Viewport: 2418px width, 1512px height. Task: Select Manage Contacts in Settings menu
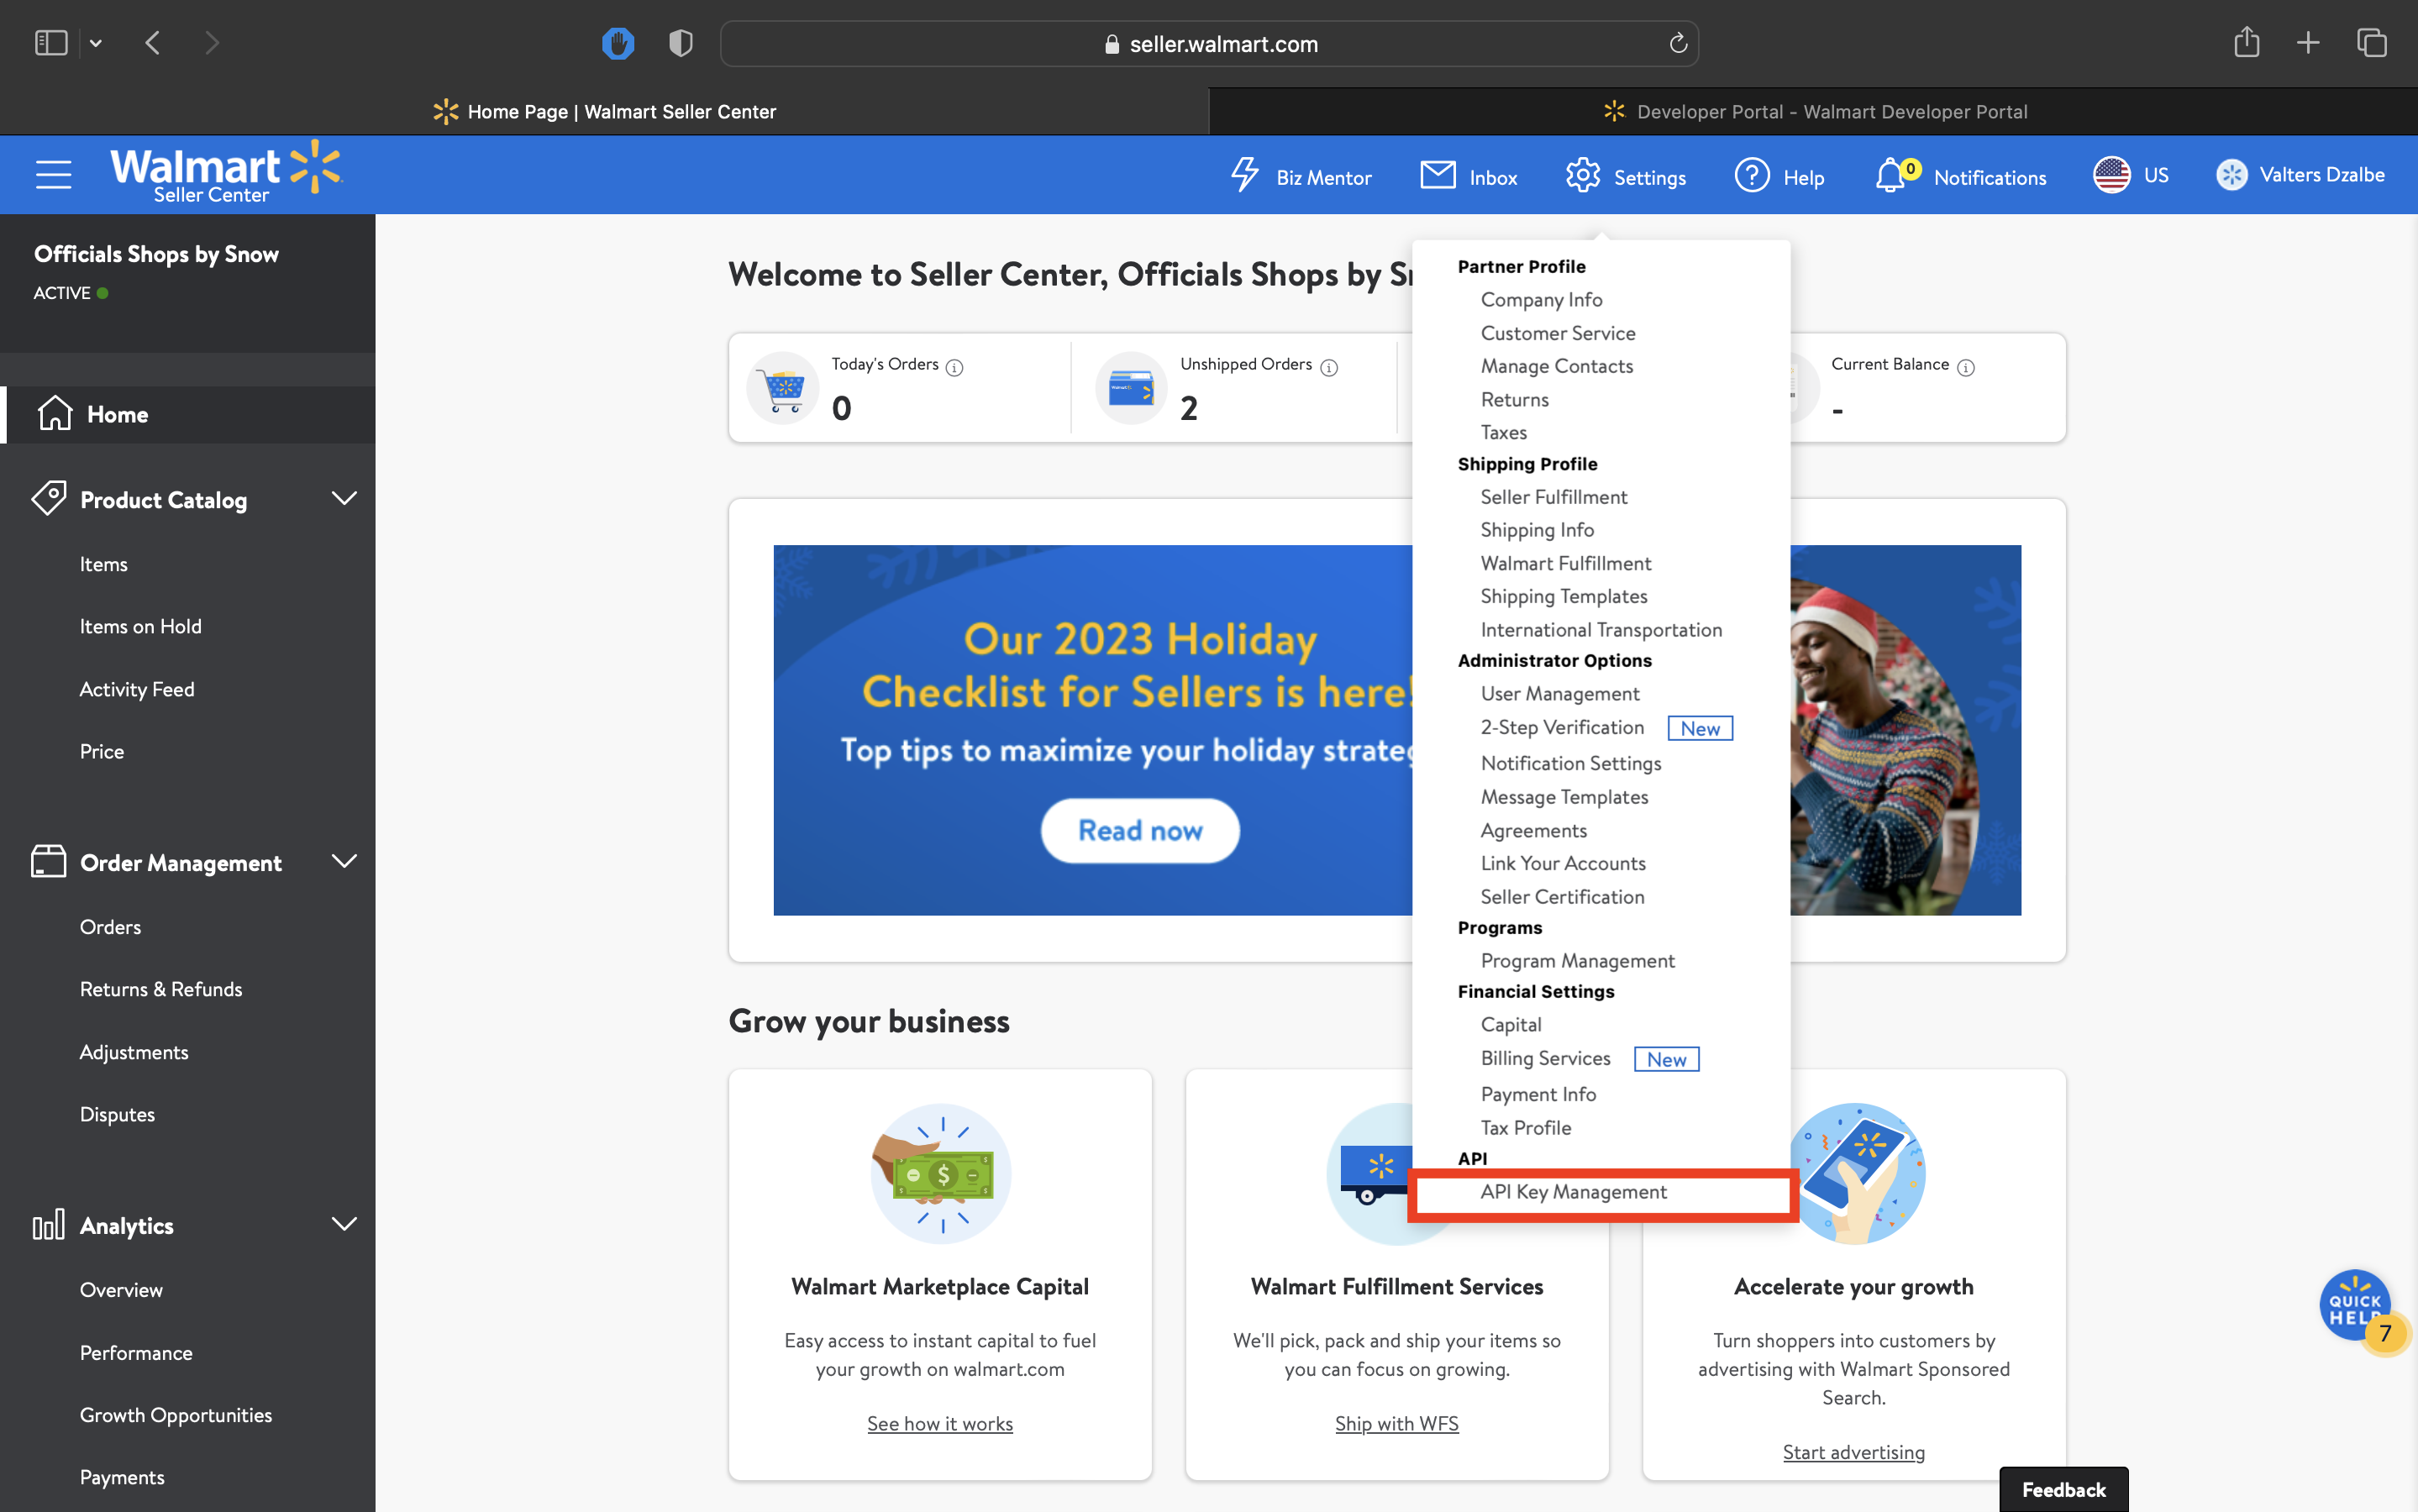[1557, 366]
